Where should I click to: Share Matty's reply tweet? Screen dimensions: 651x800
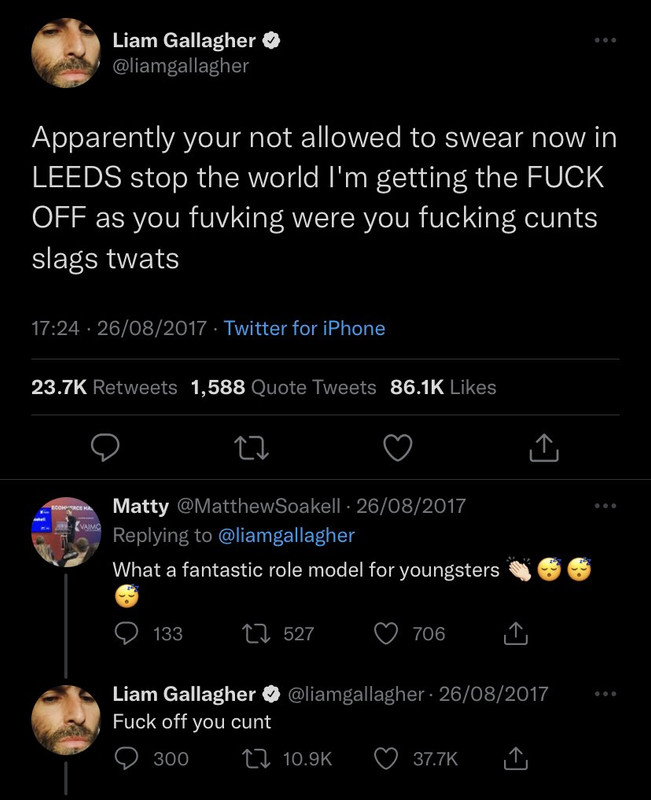[515, 633]
